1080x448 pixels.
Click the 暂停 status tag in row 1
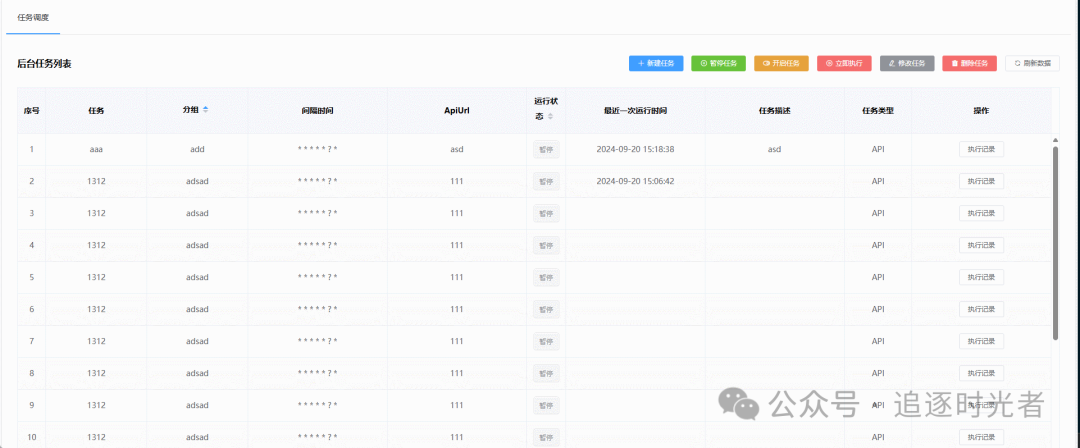545,150
